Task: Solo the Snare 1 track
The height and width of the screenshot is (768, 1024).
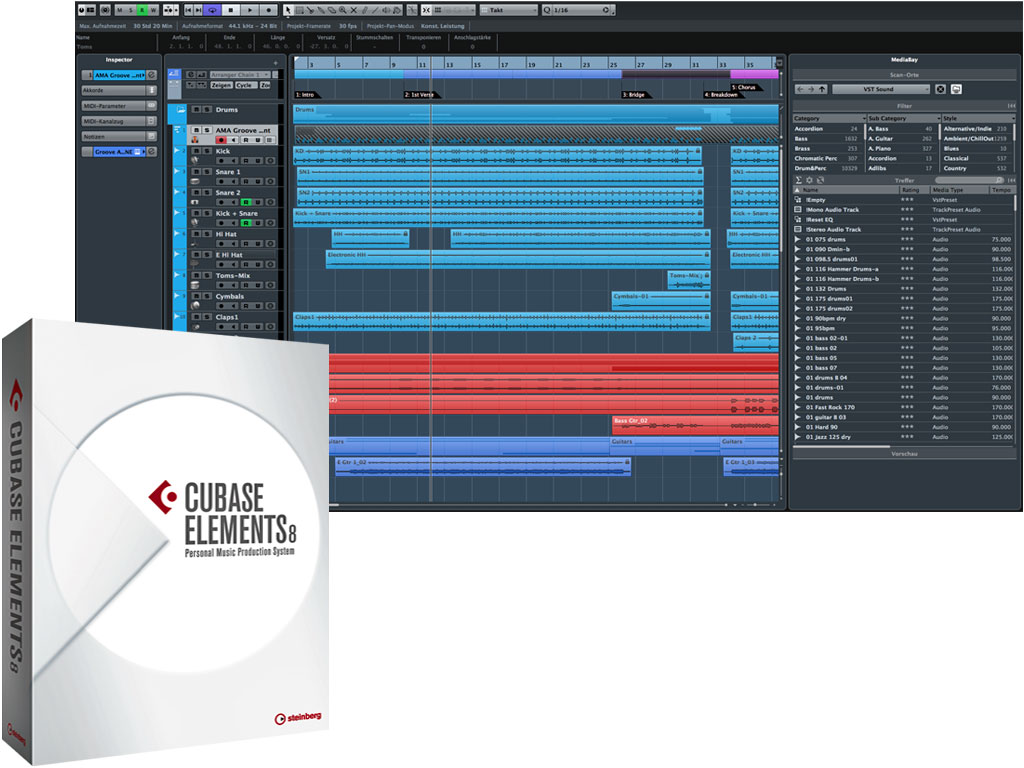Action: (205, 172)
